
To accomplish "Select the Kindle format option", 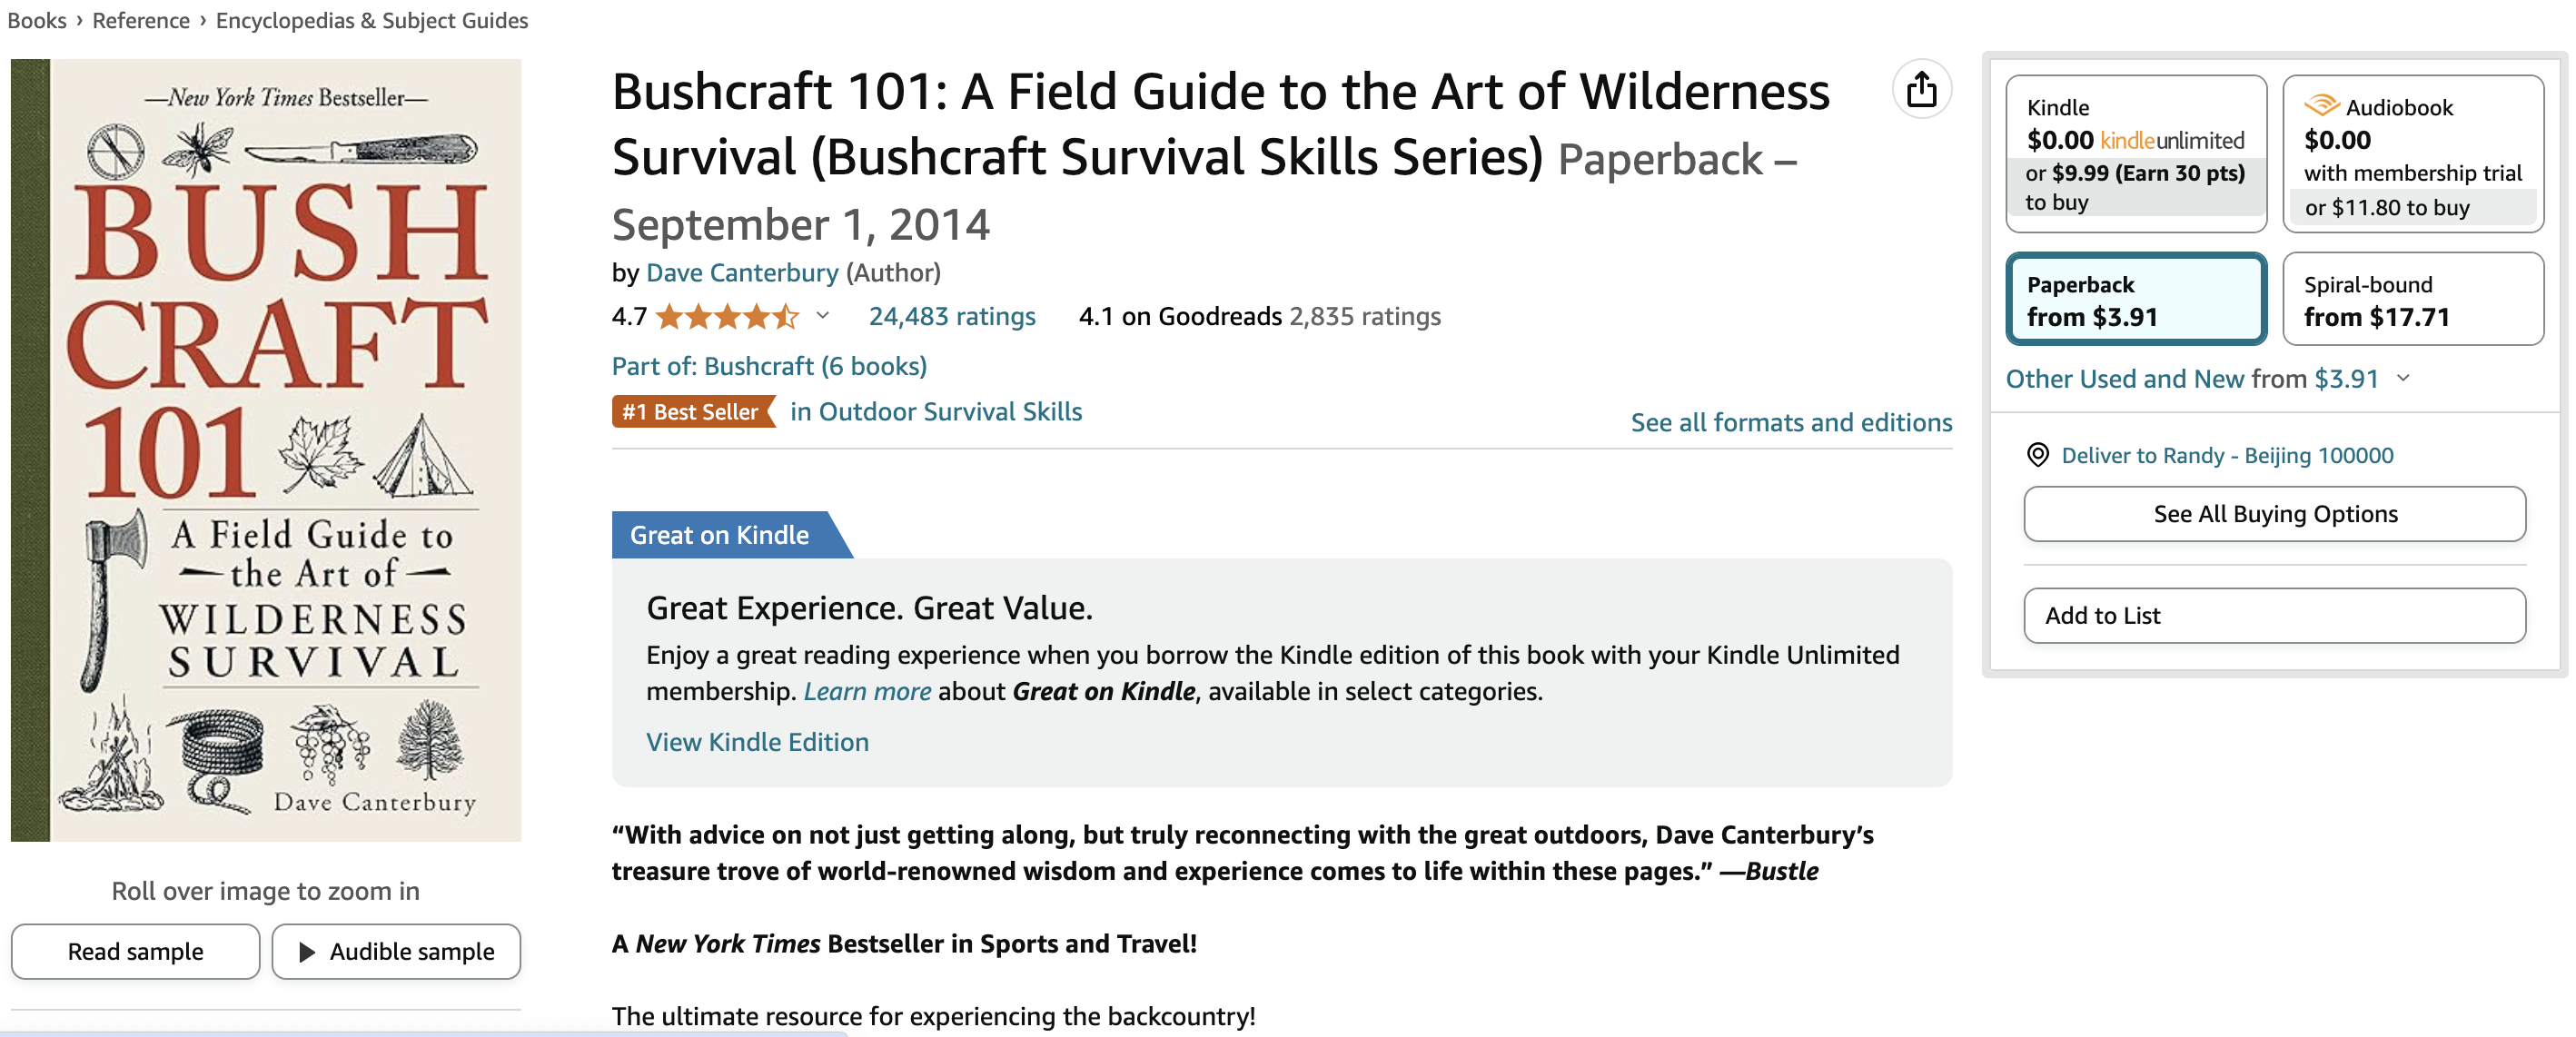I will tap(2135, 153).
